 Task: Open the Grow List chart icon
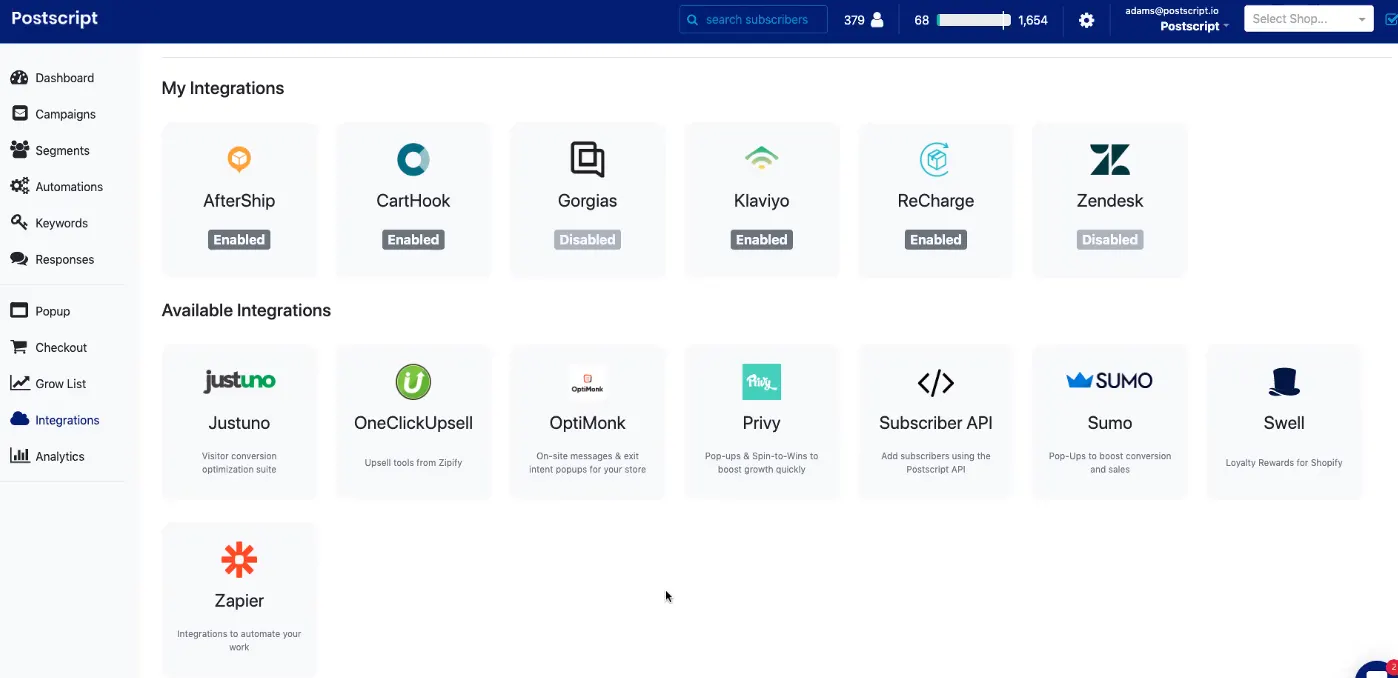click(19, 383)
